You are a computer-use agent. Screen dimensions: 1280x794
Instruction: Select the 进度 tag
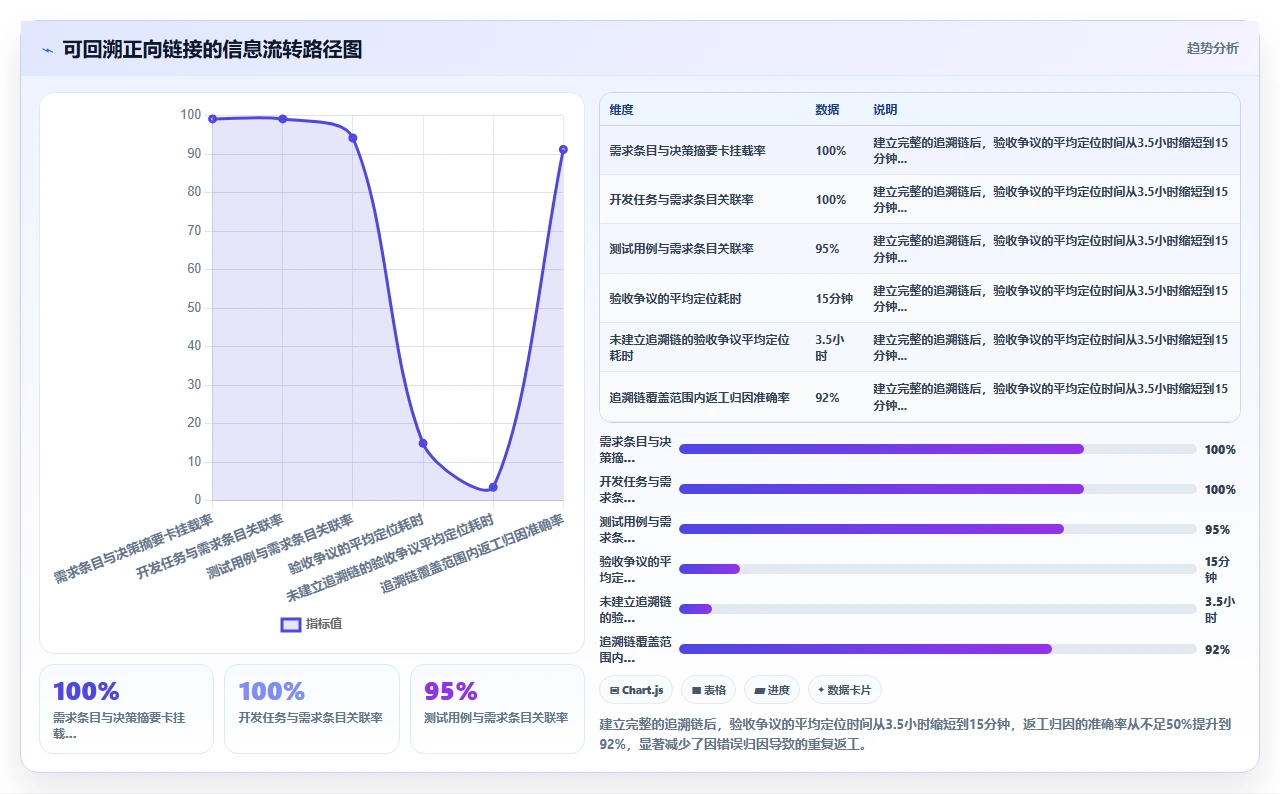[x=772, y=690]
